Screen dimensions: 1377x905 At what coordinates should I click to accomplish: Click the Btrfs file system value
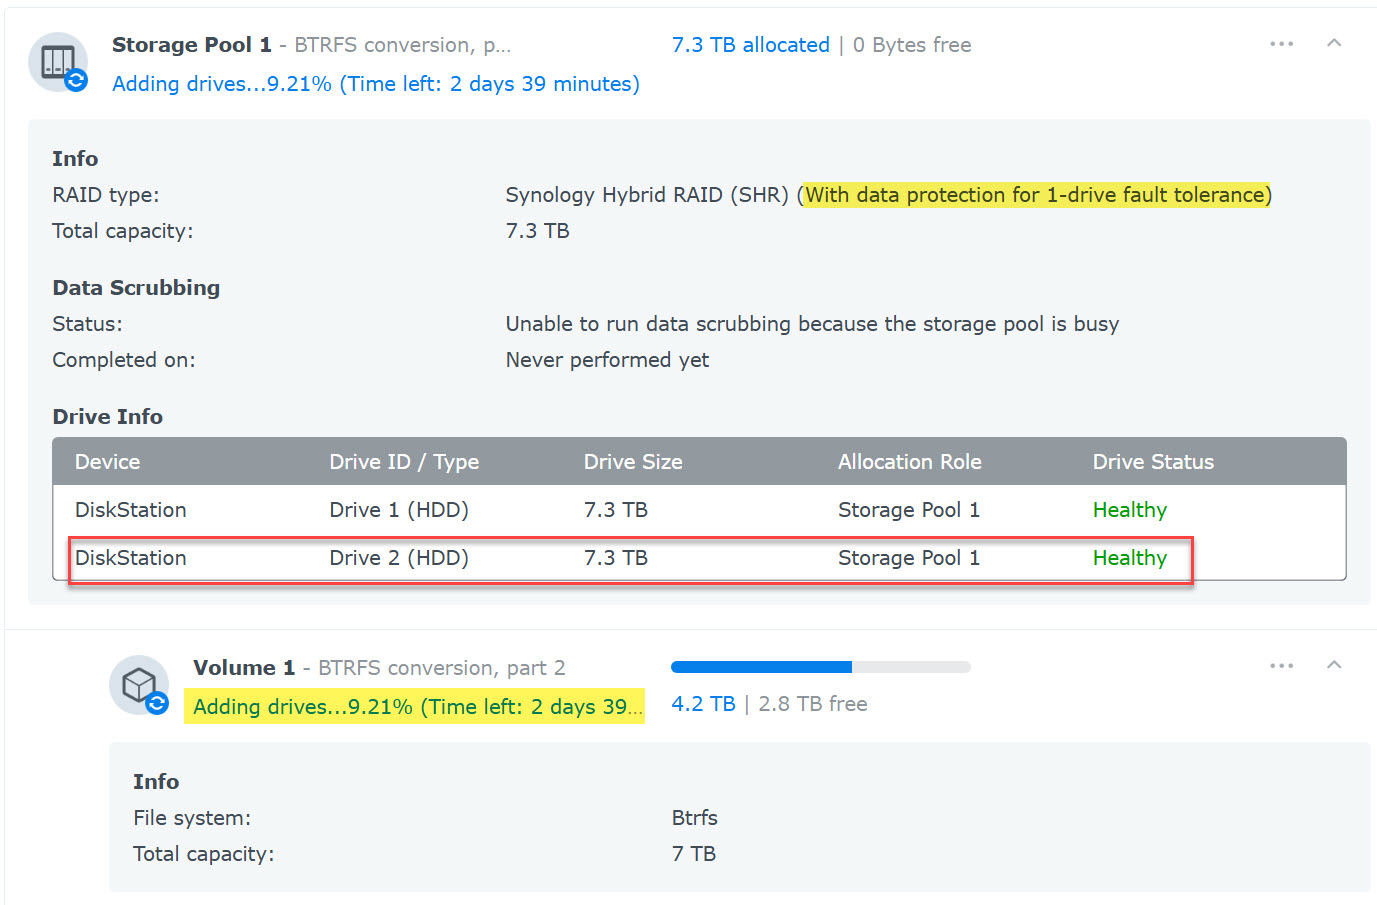pyautogui.click(x=695, y=818)
